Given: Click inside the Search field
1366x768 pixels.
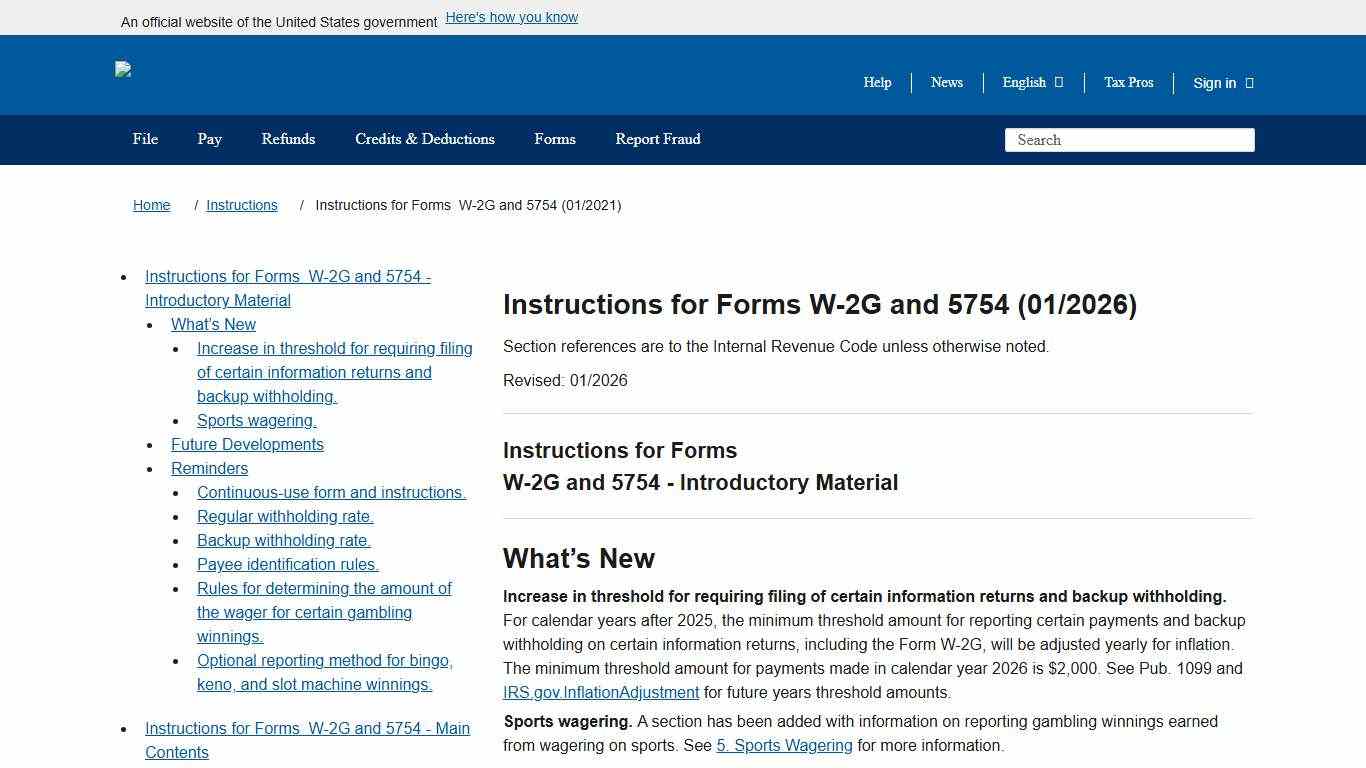Looking at the screenshot, I should point(1129,140).
